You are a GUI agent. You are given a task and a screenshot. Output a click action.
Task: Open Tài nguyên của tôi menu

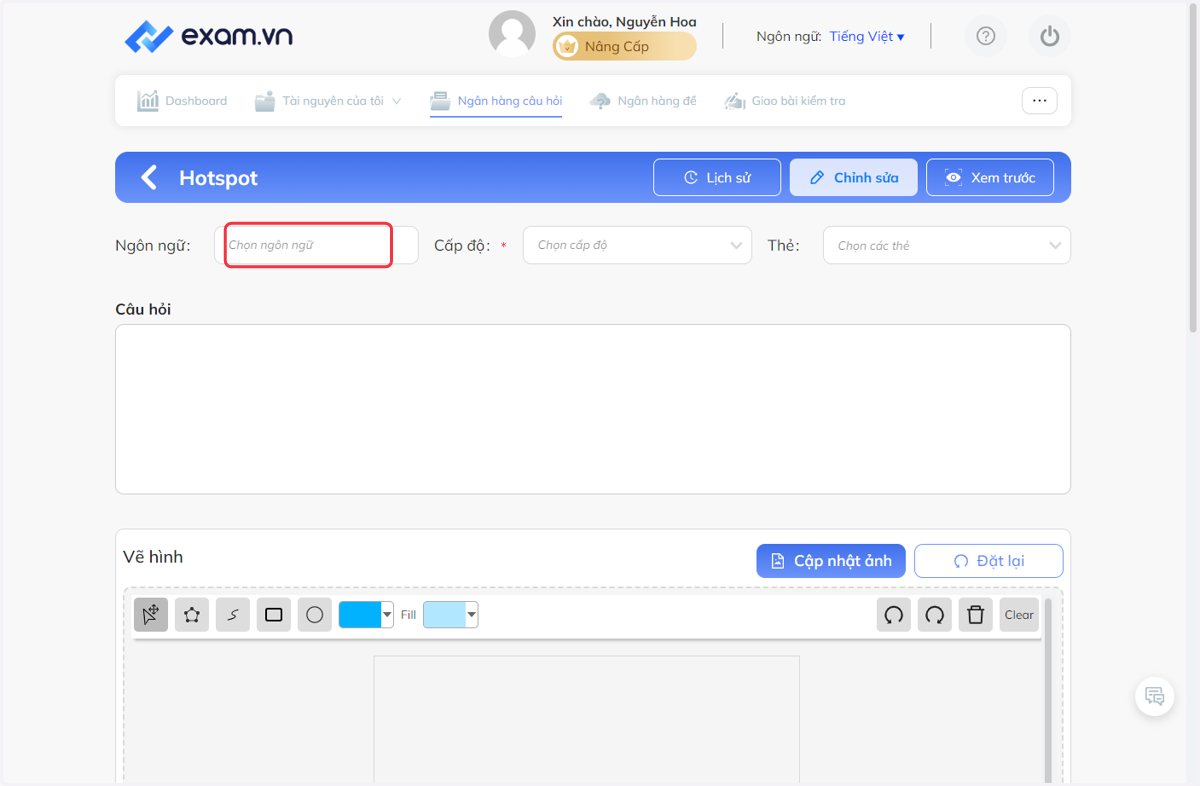328,101
